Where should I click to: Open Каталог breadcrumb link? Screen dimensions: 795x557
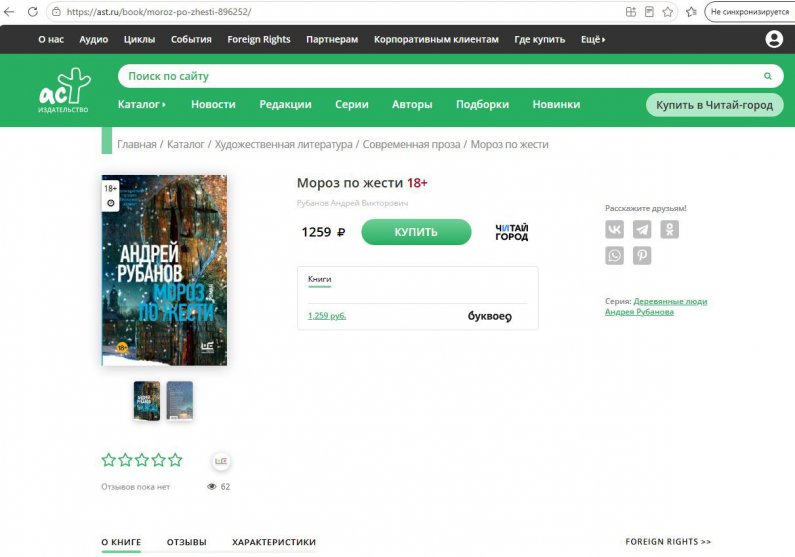point(186,144)
